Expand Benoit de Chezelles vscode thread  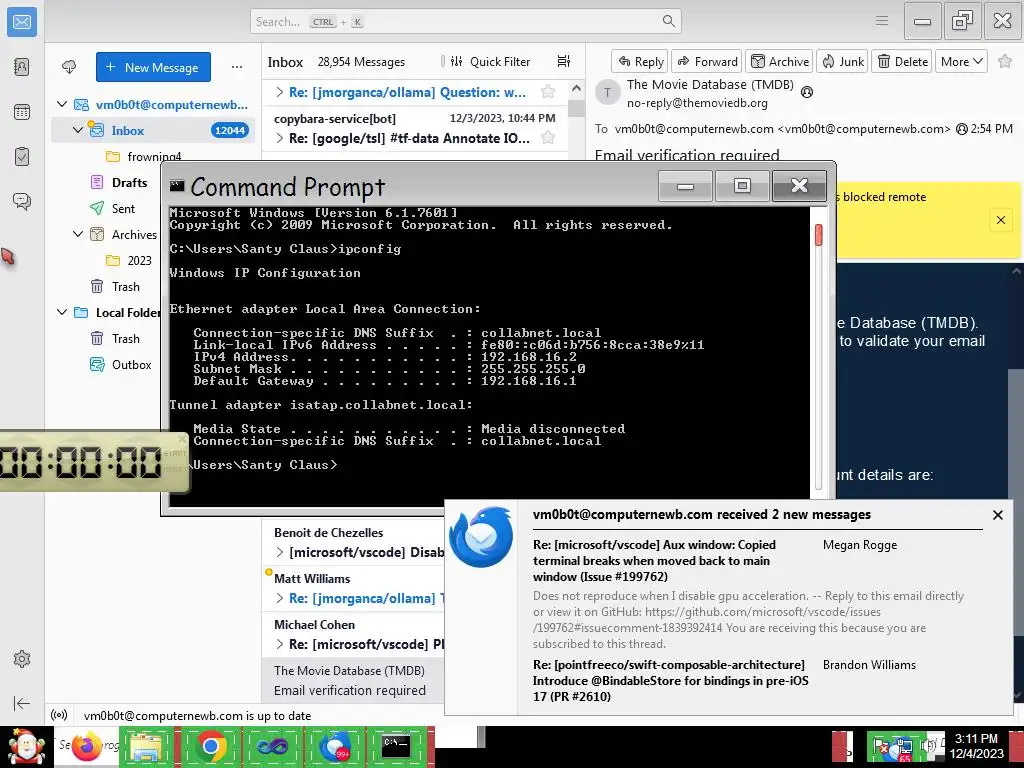pyautogui.click(x=280, y=552)
